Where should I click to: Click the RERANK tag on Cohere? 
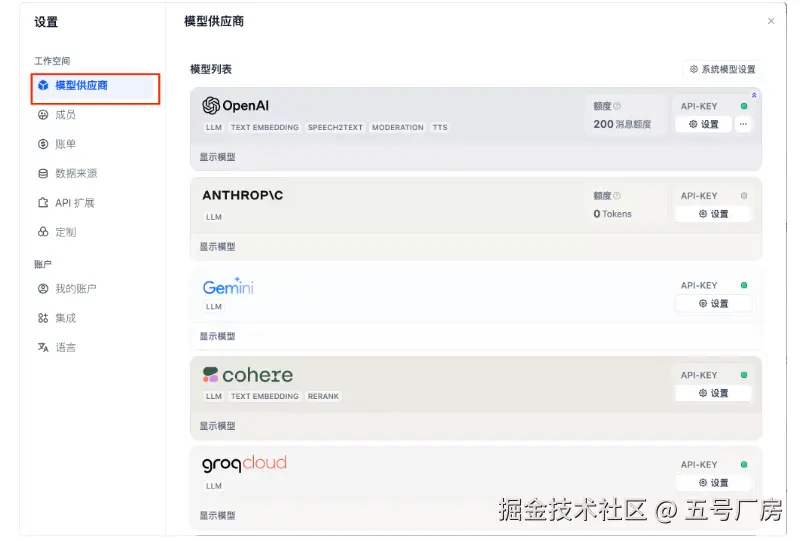323,396
